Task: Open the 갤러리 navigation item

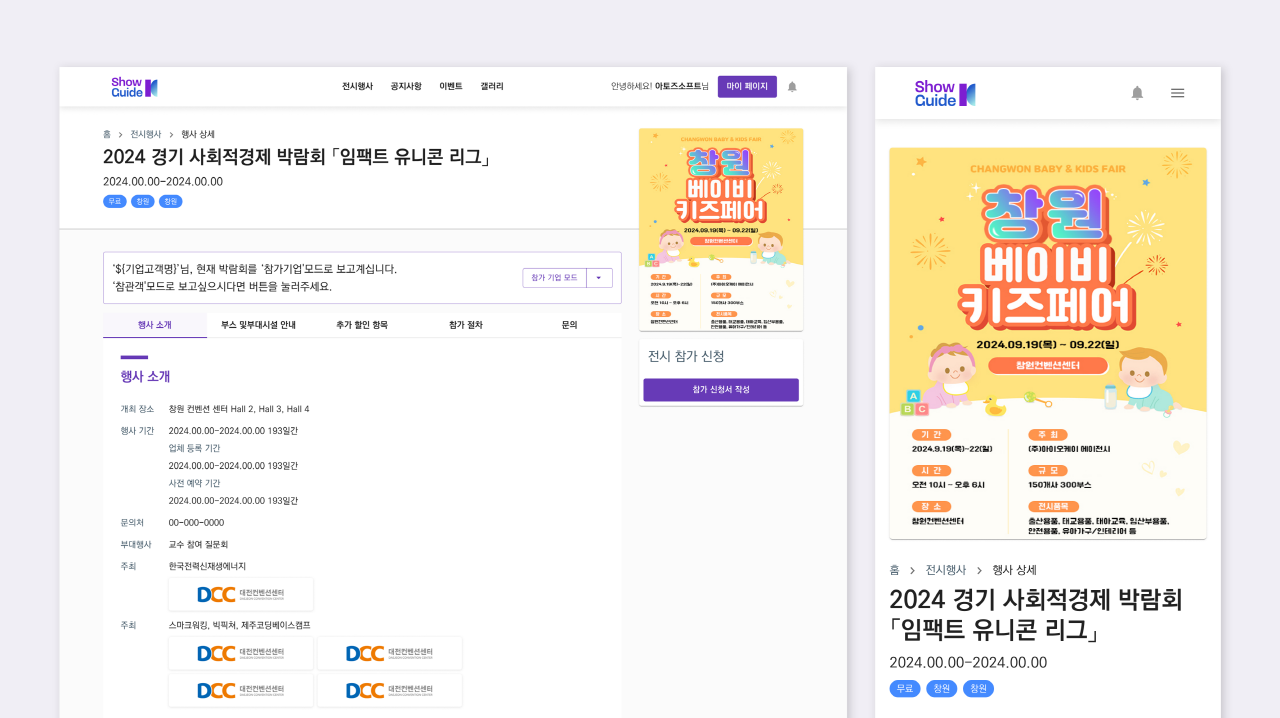Action: pyautogui.click(x=493, y=87)
